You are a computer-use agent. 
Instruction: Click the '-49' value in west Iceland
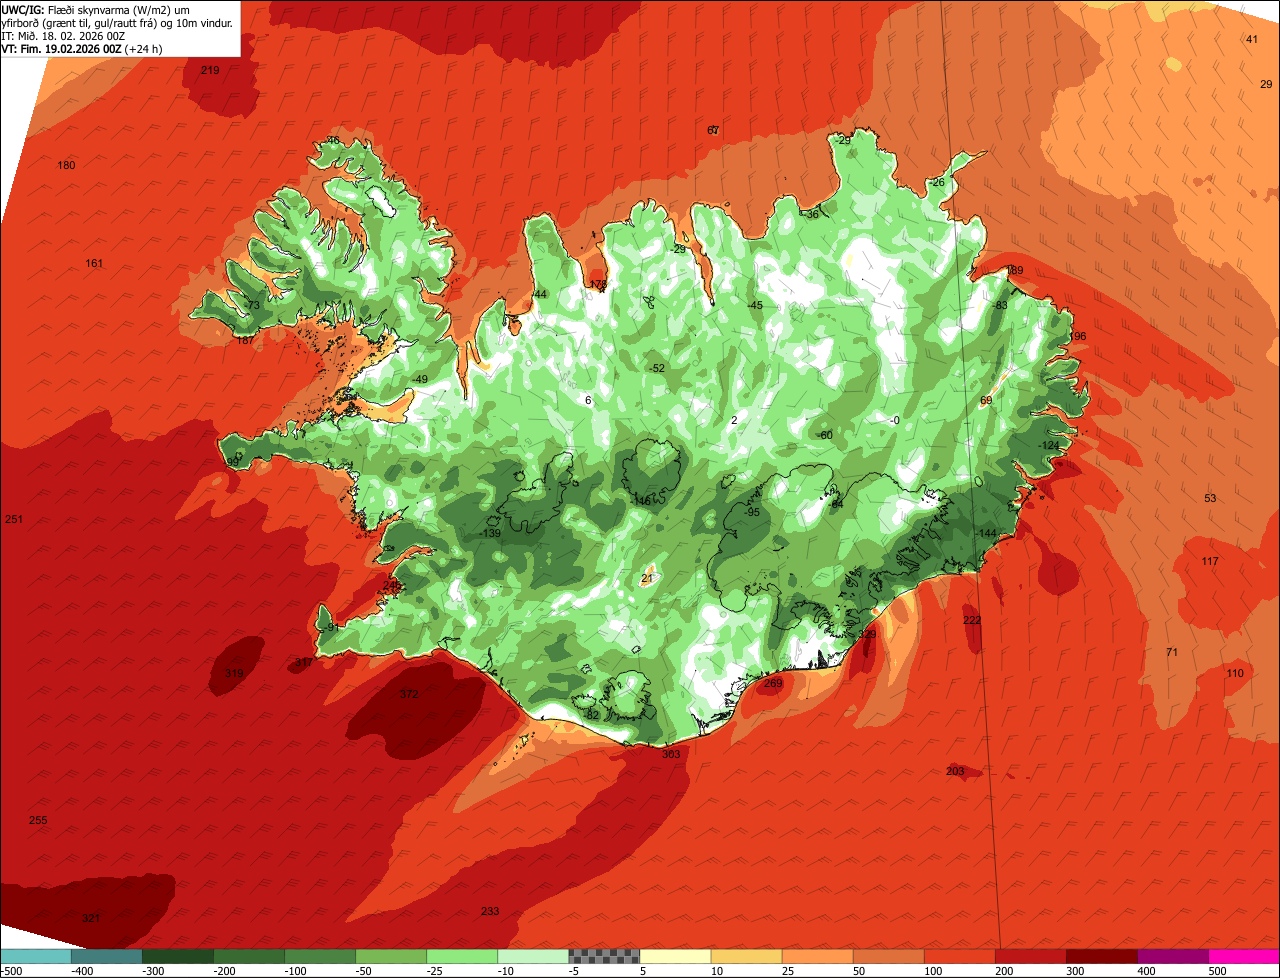pyautogui.click(x=419, y=379)
